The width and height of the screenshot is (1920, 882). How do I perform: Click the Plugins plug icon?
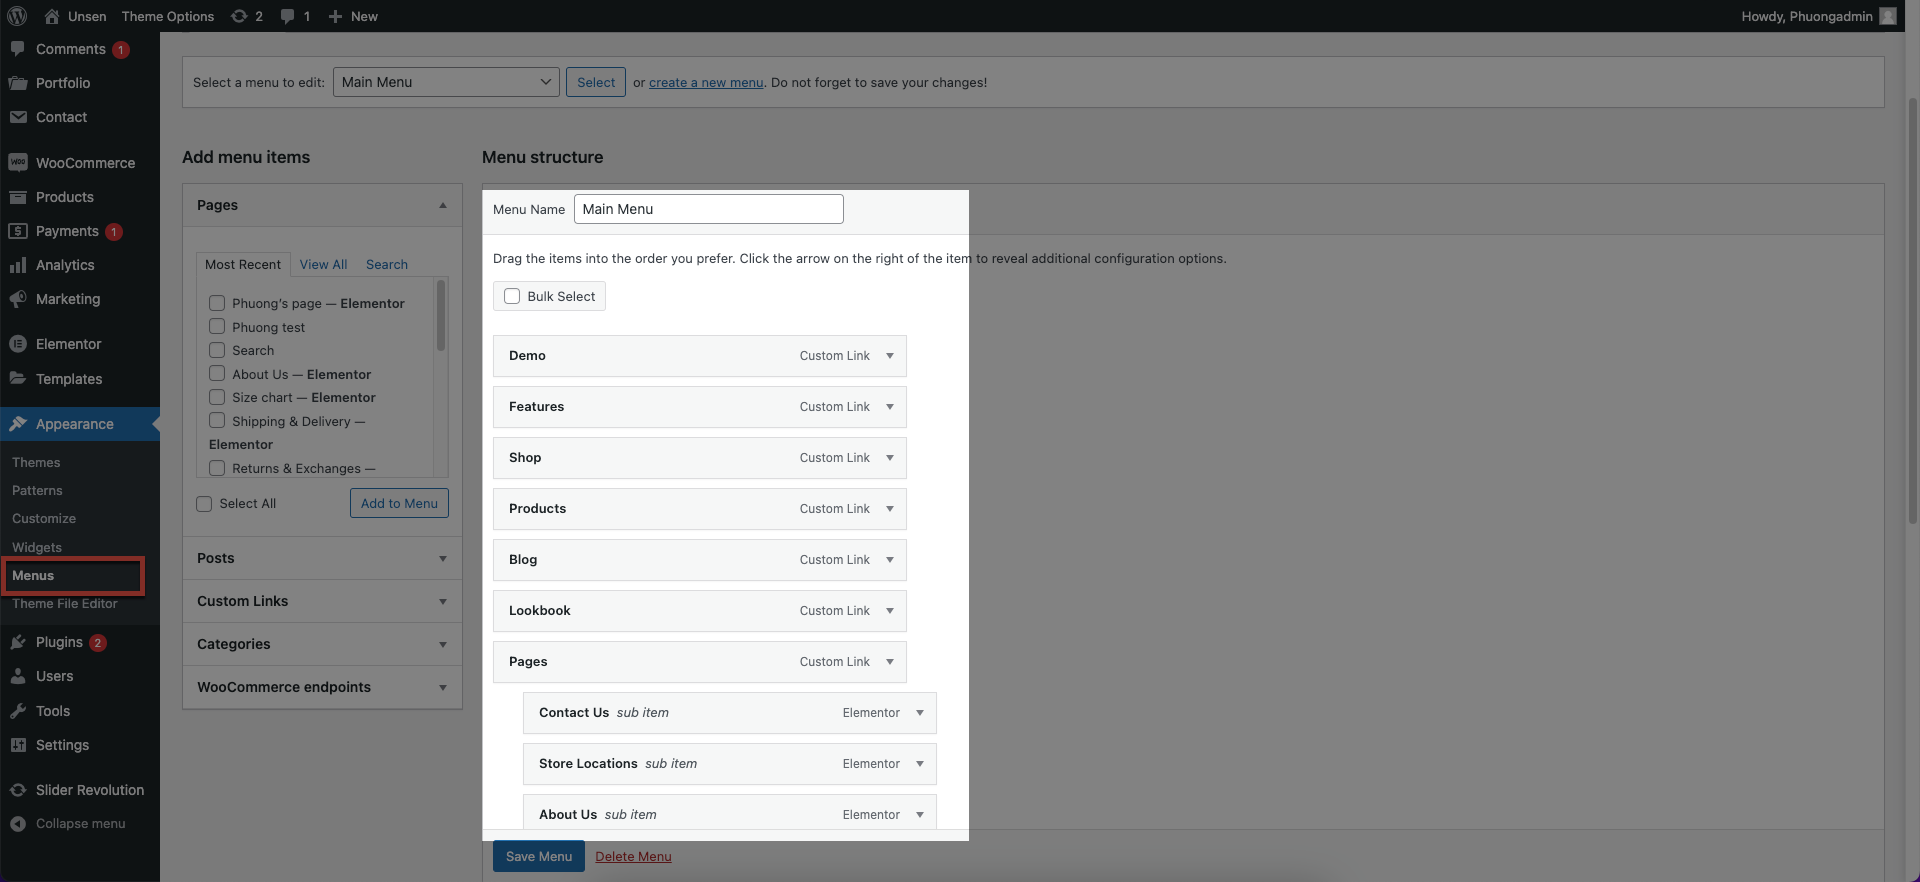pos(18,642)
